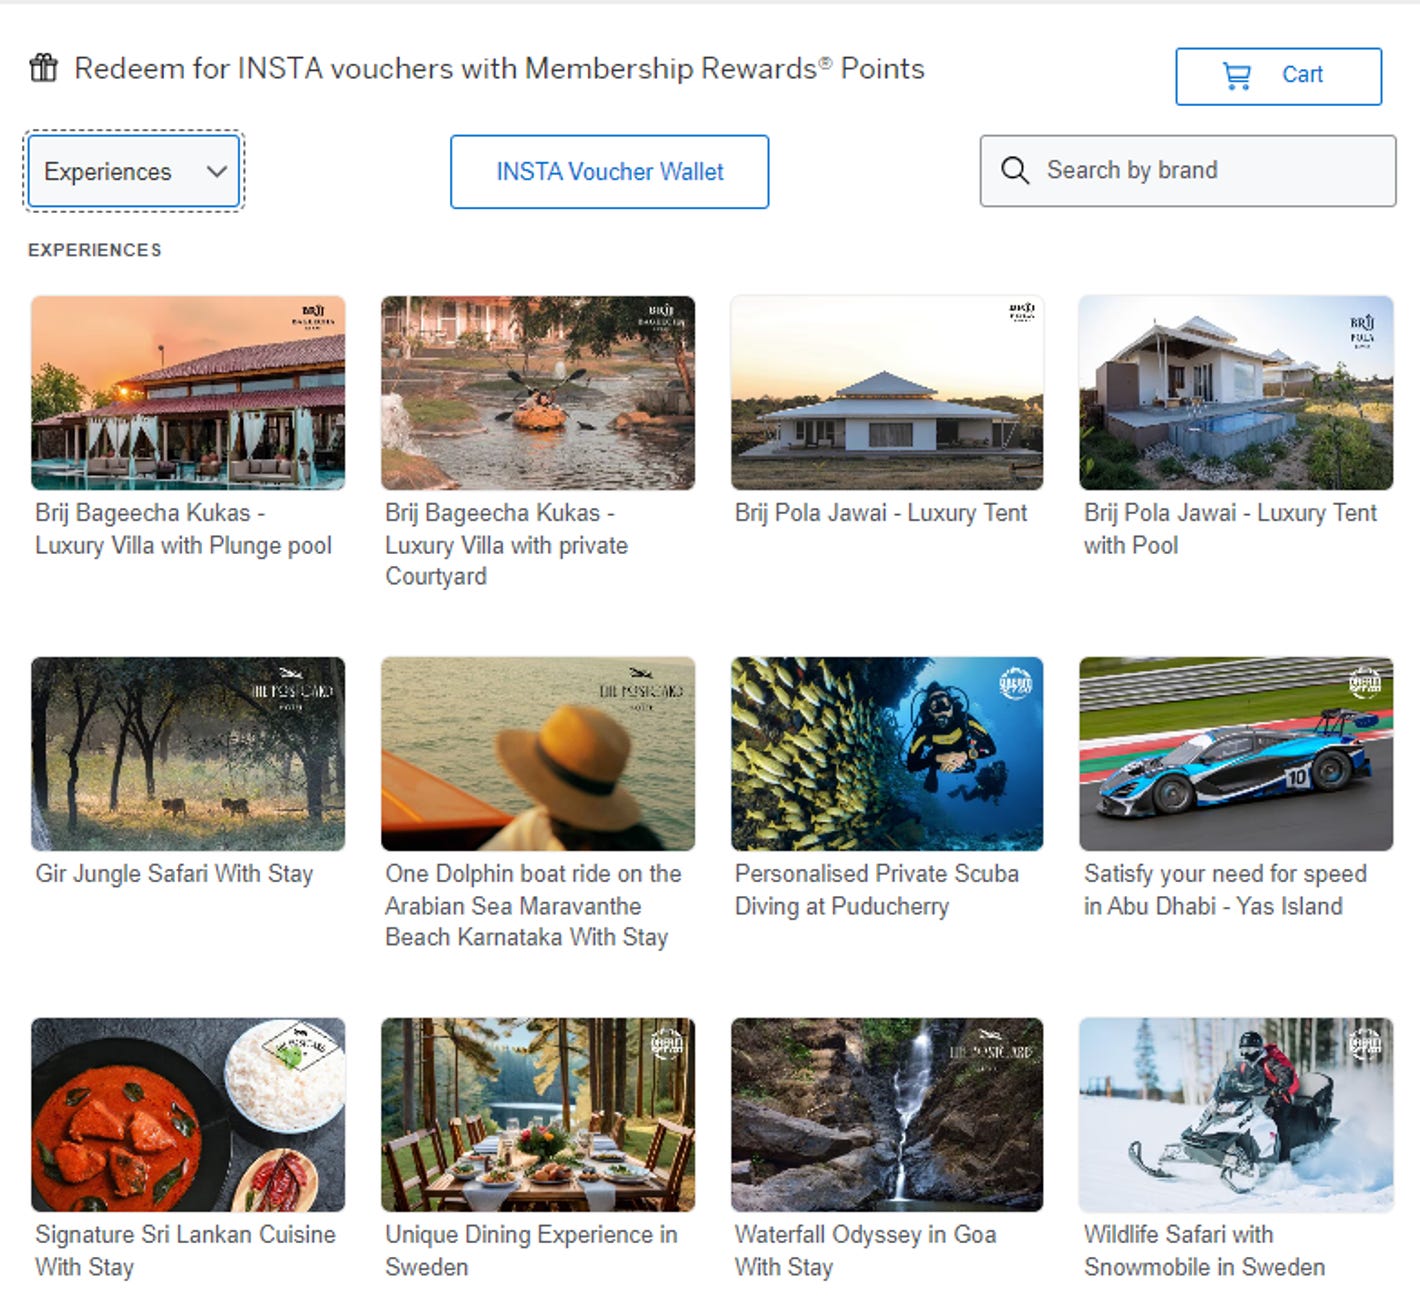The height and width of the screenshot is (1313, 1420).
Task: Click the Cart label in the top right
Action: pos(1303,74)
